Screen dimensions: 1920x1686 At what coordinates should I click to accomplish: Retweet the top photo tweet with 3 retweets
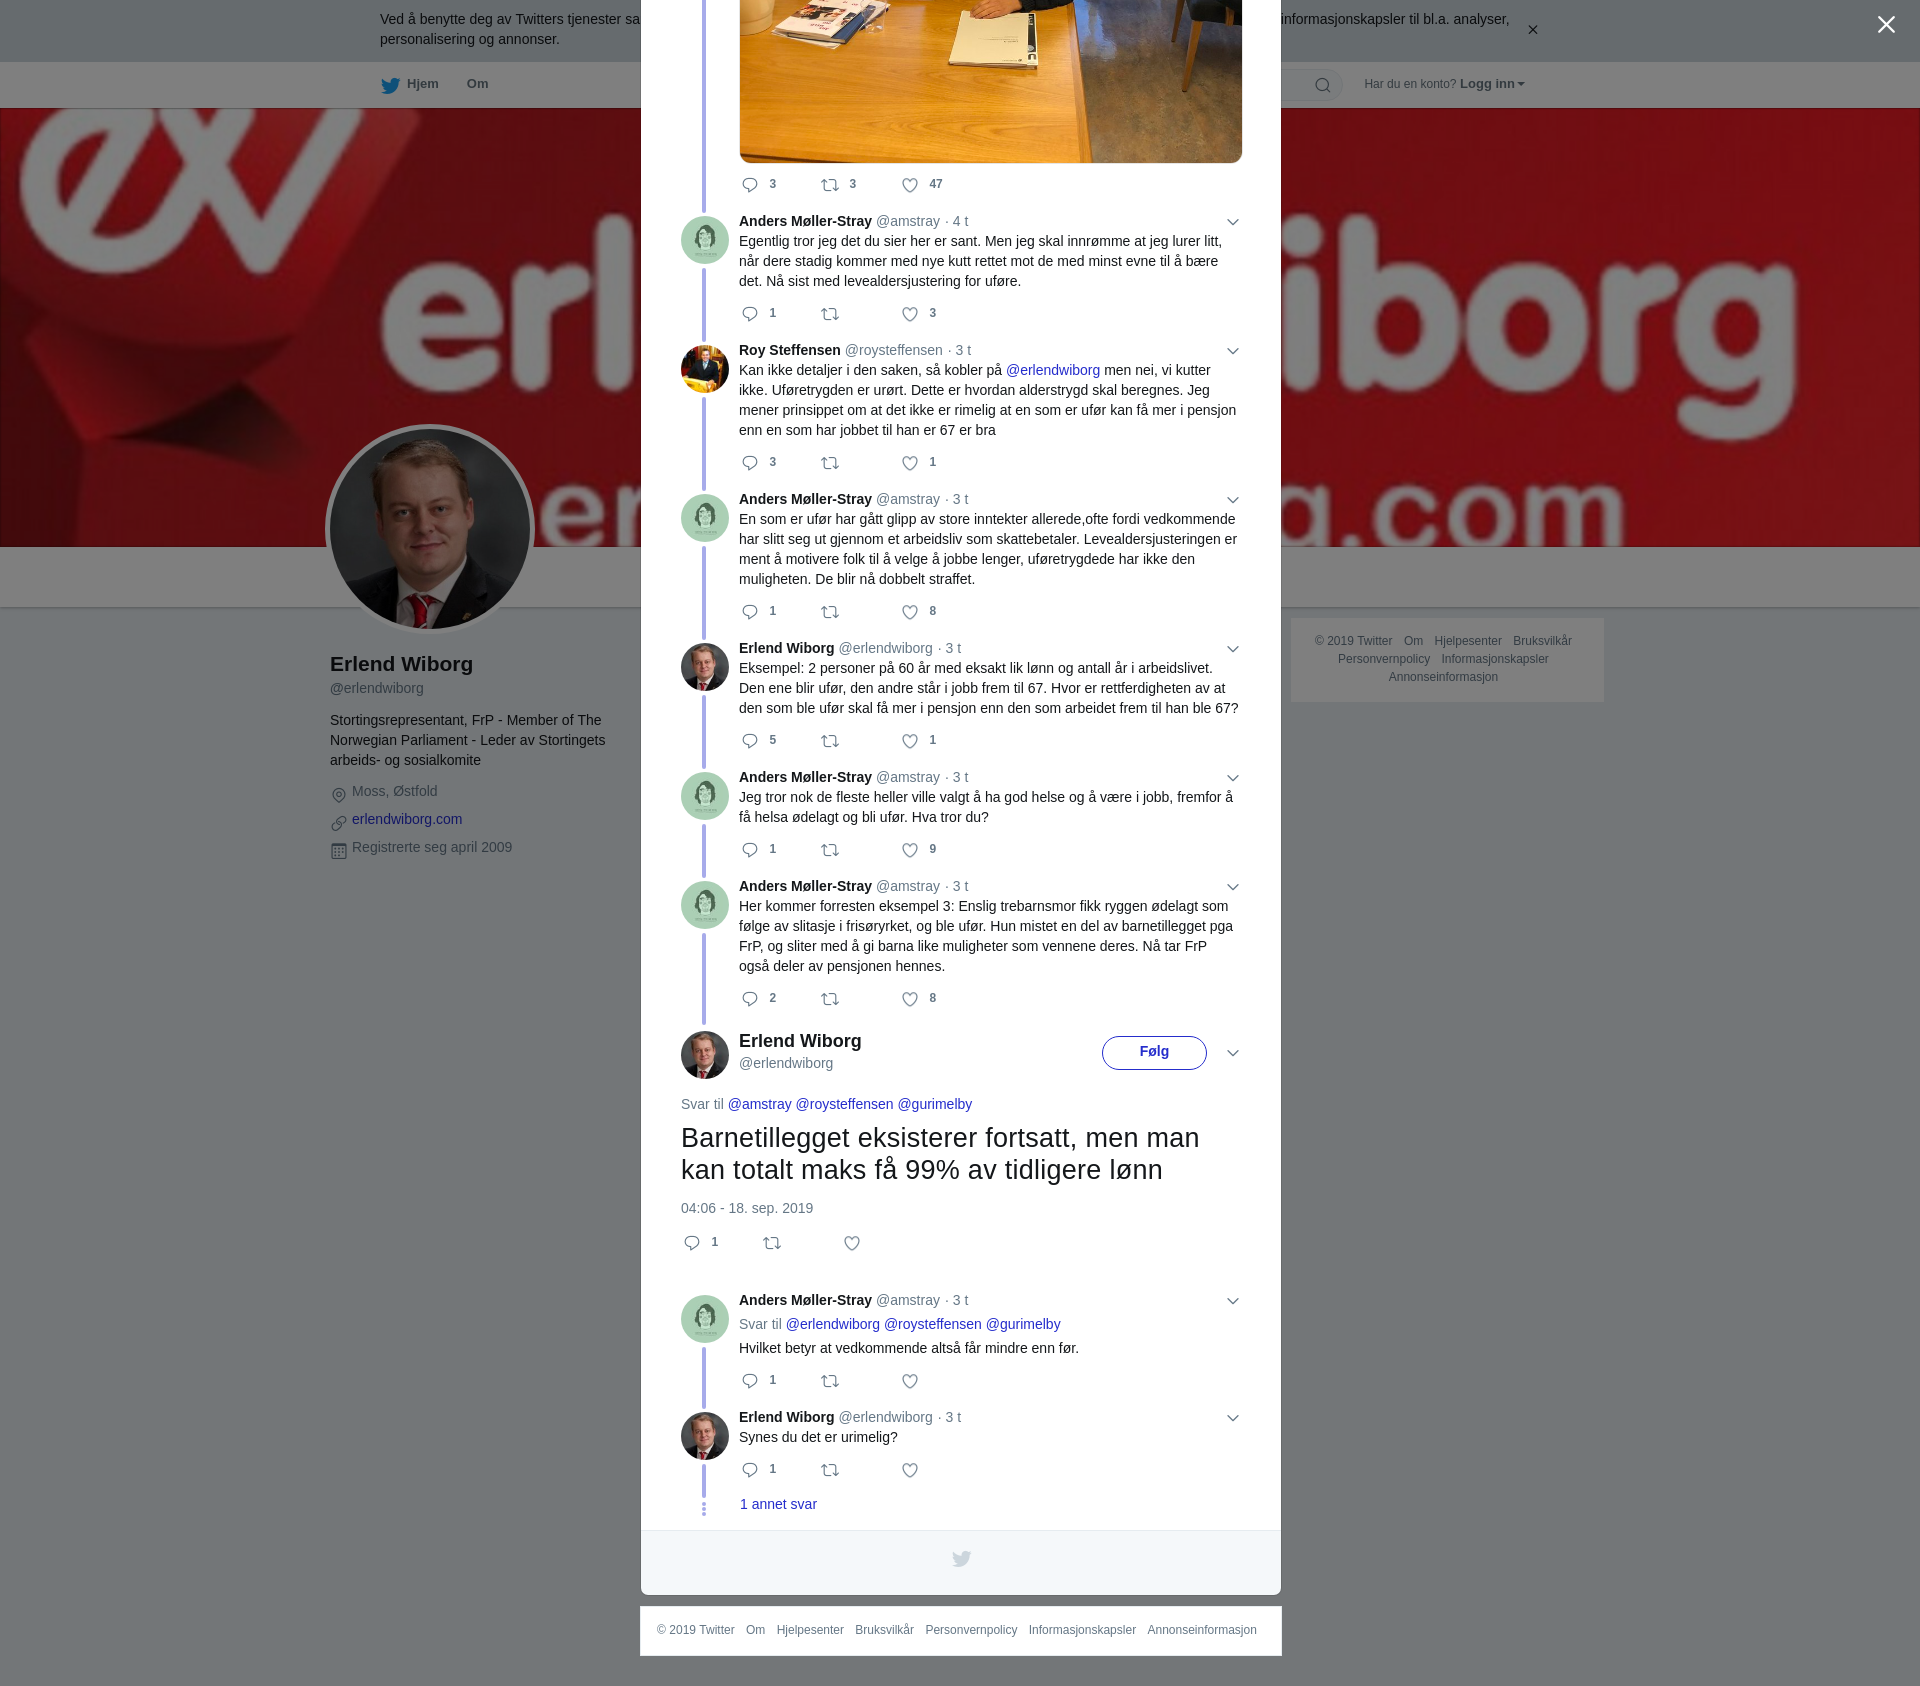pyautogui.click(x=830, y=185)
